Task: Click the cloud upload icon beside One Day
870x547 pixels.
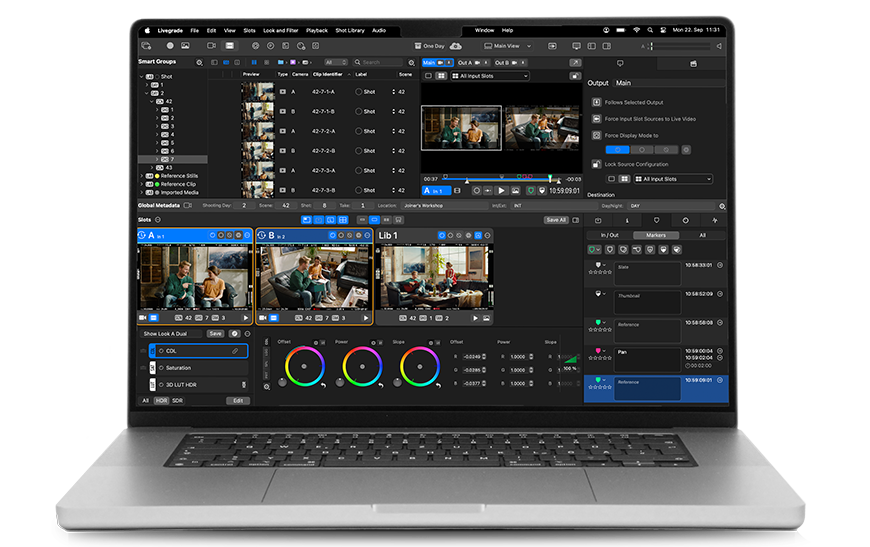Action: [x=456, y=45]
